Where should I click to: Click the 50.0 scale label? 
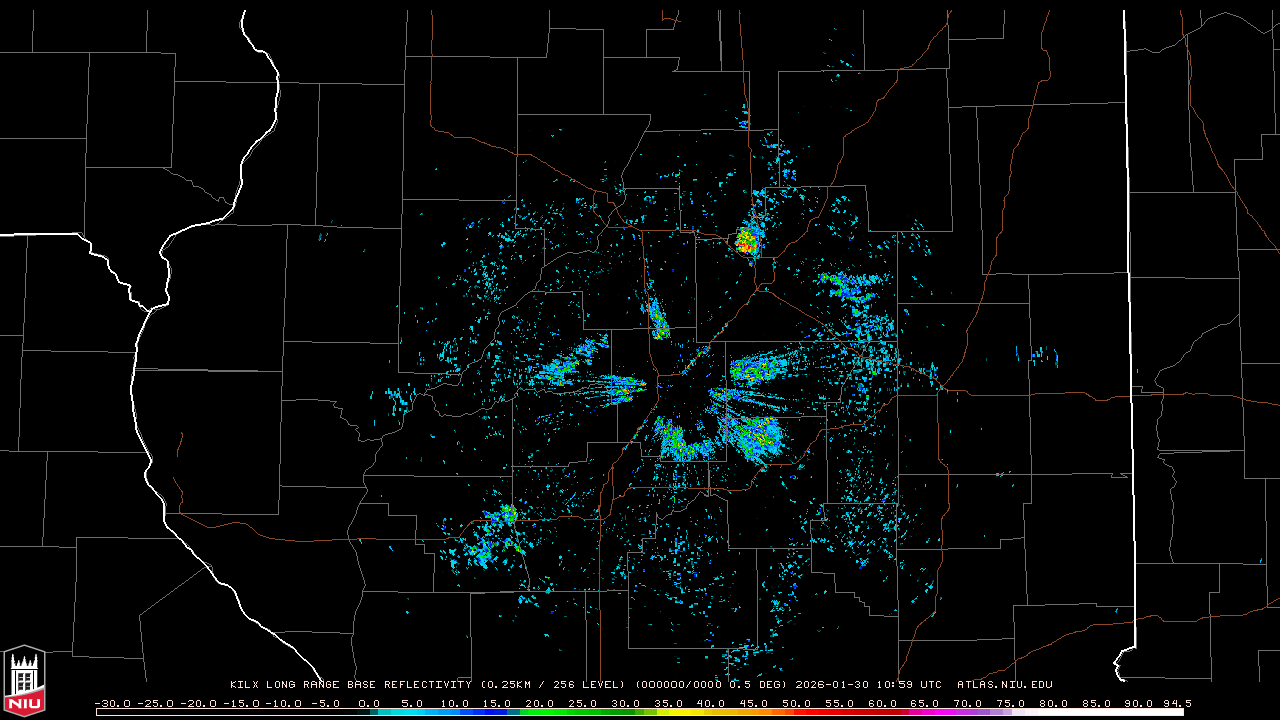coord(796,703)
